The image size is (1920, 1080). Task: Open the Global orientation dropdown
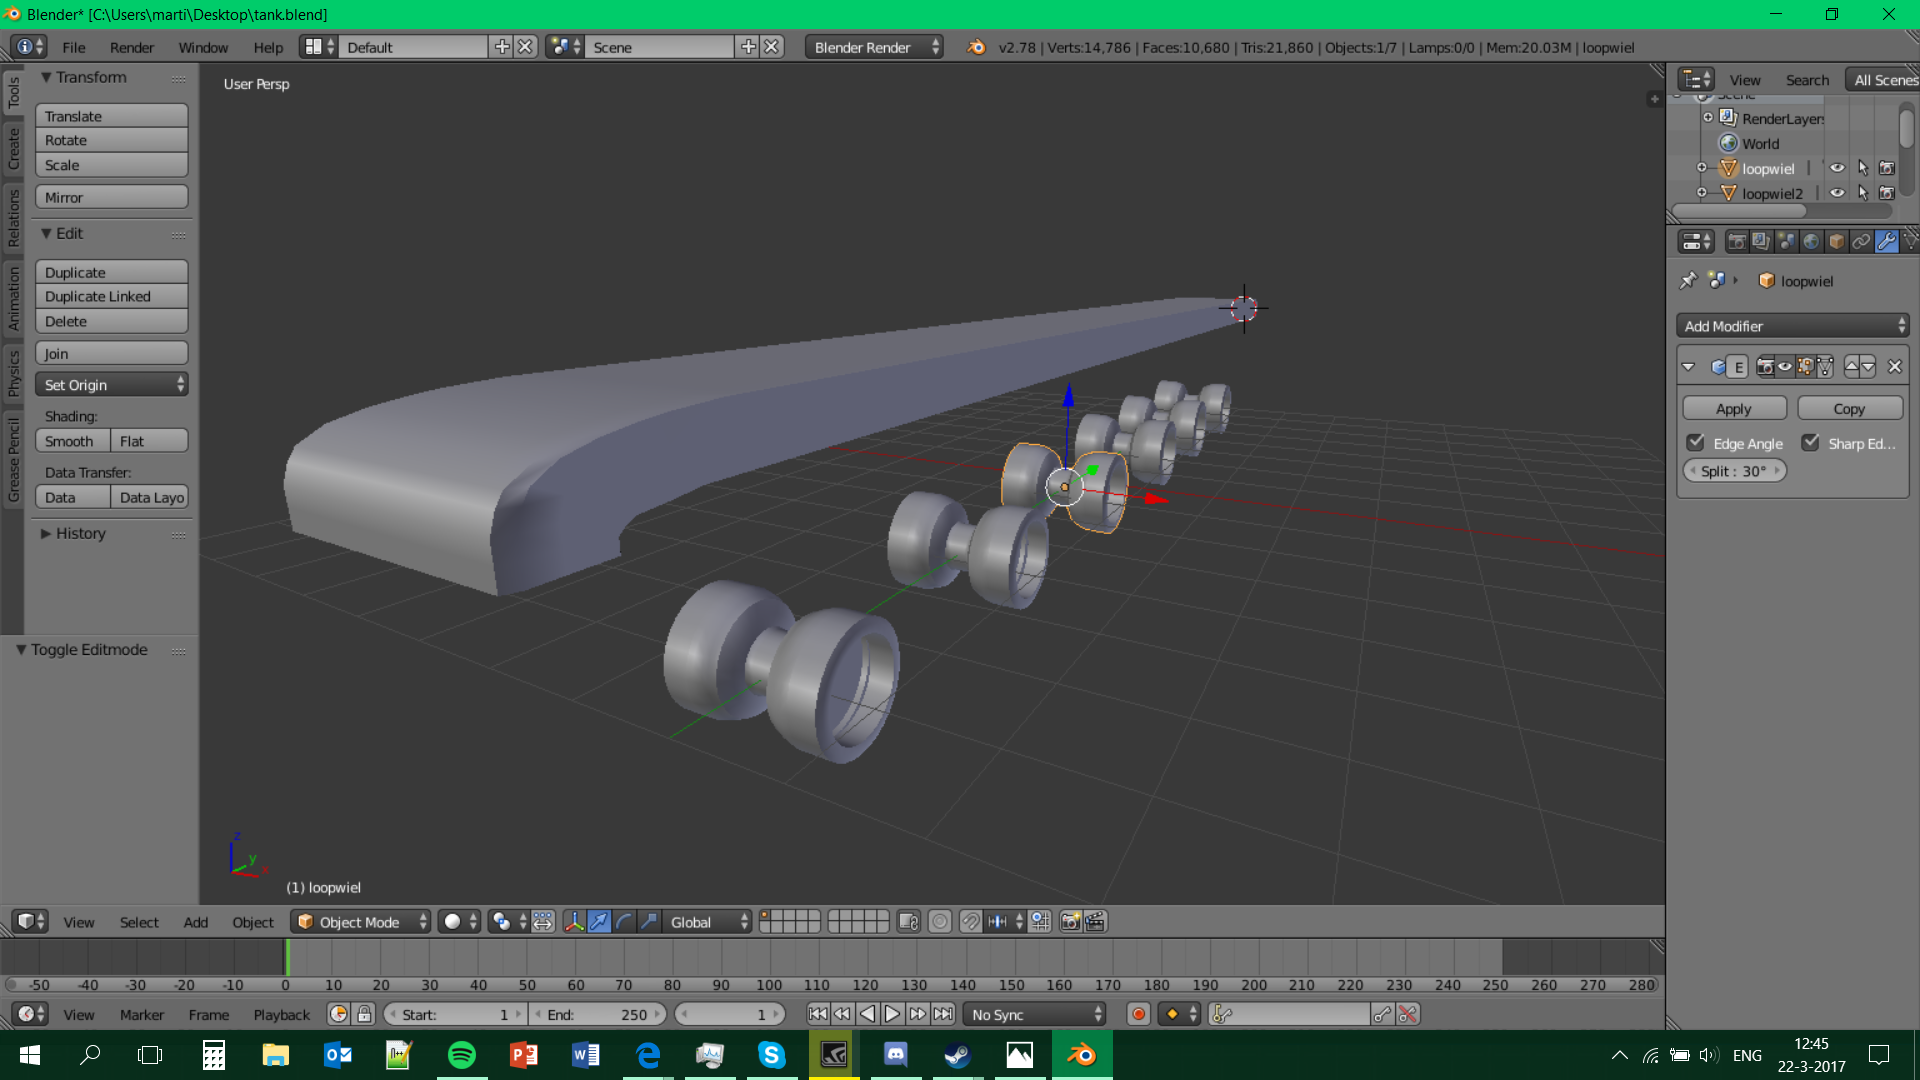[708, 922]
